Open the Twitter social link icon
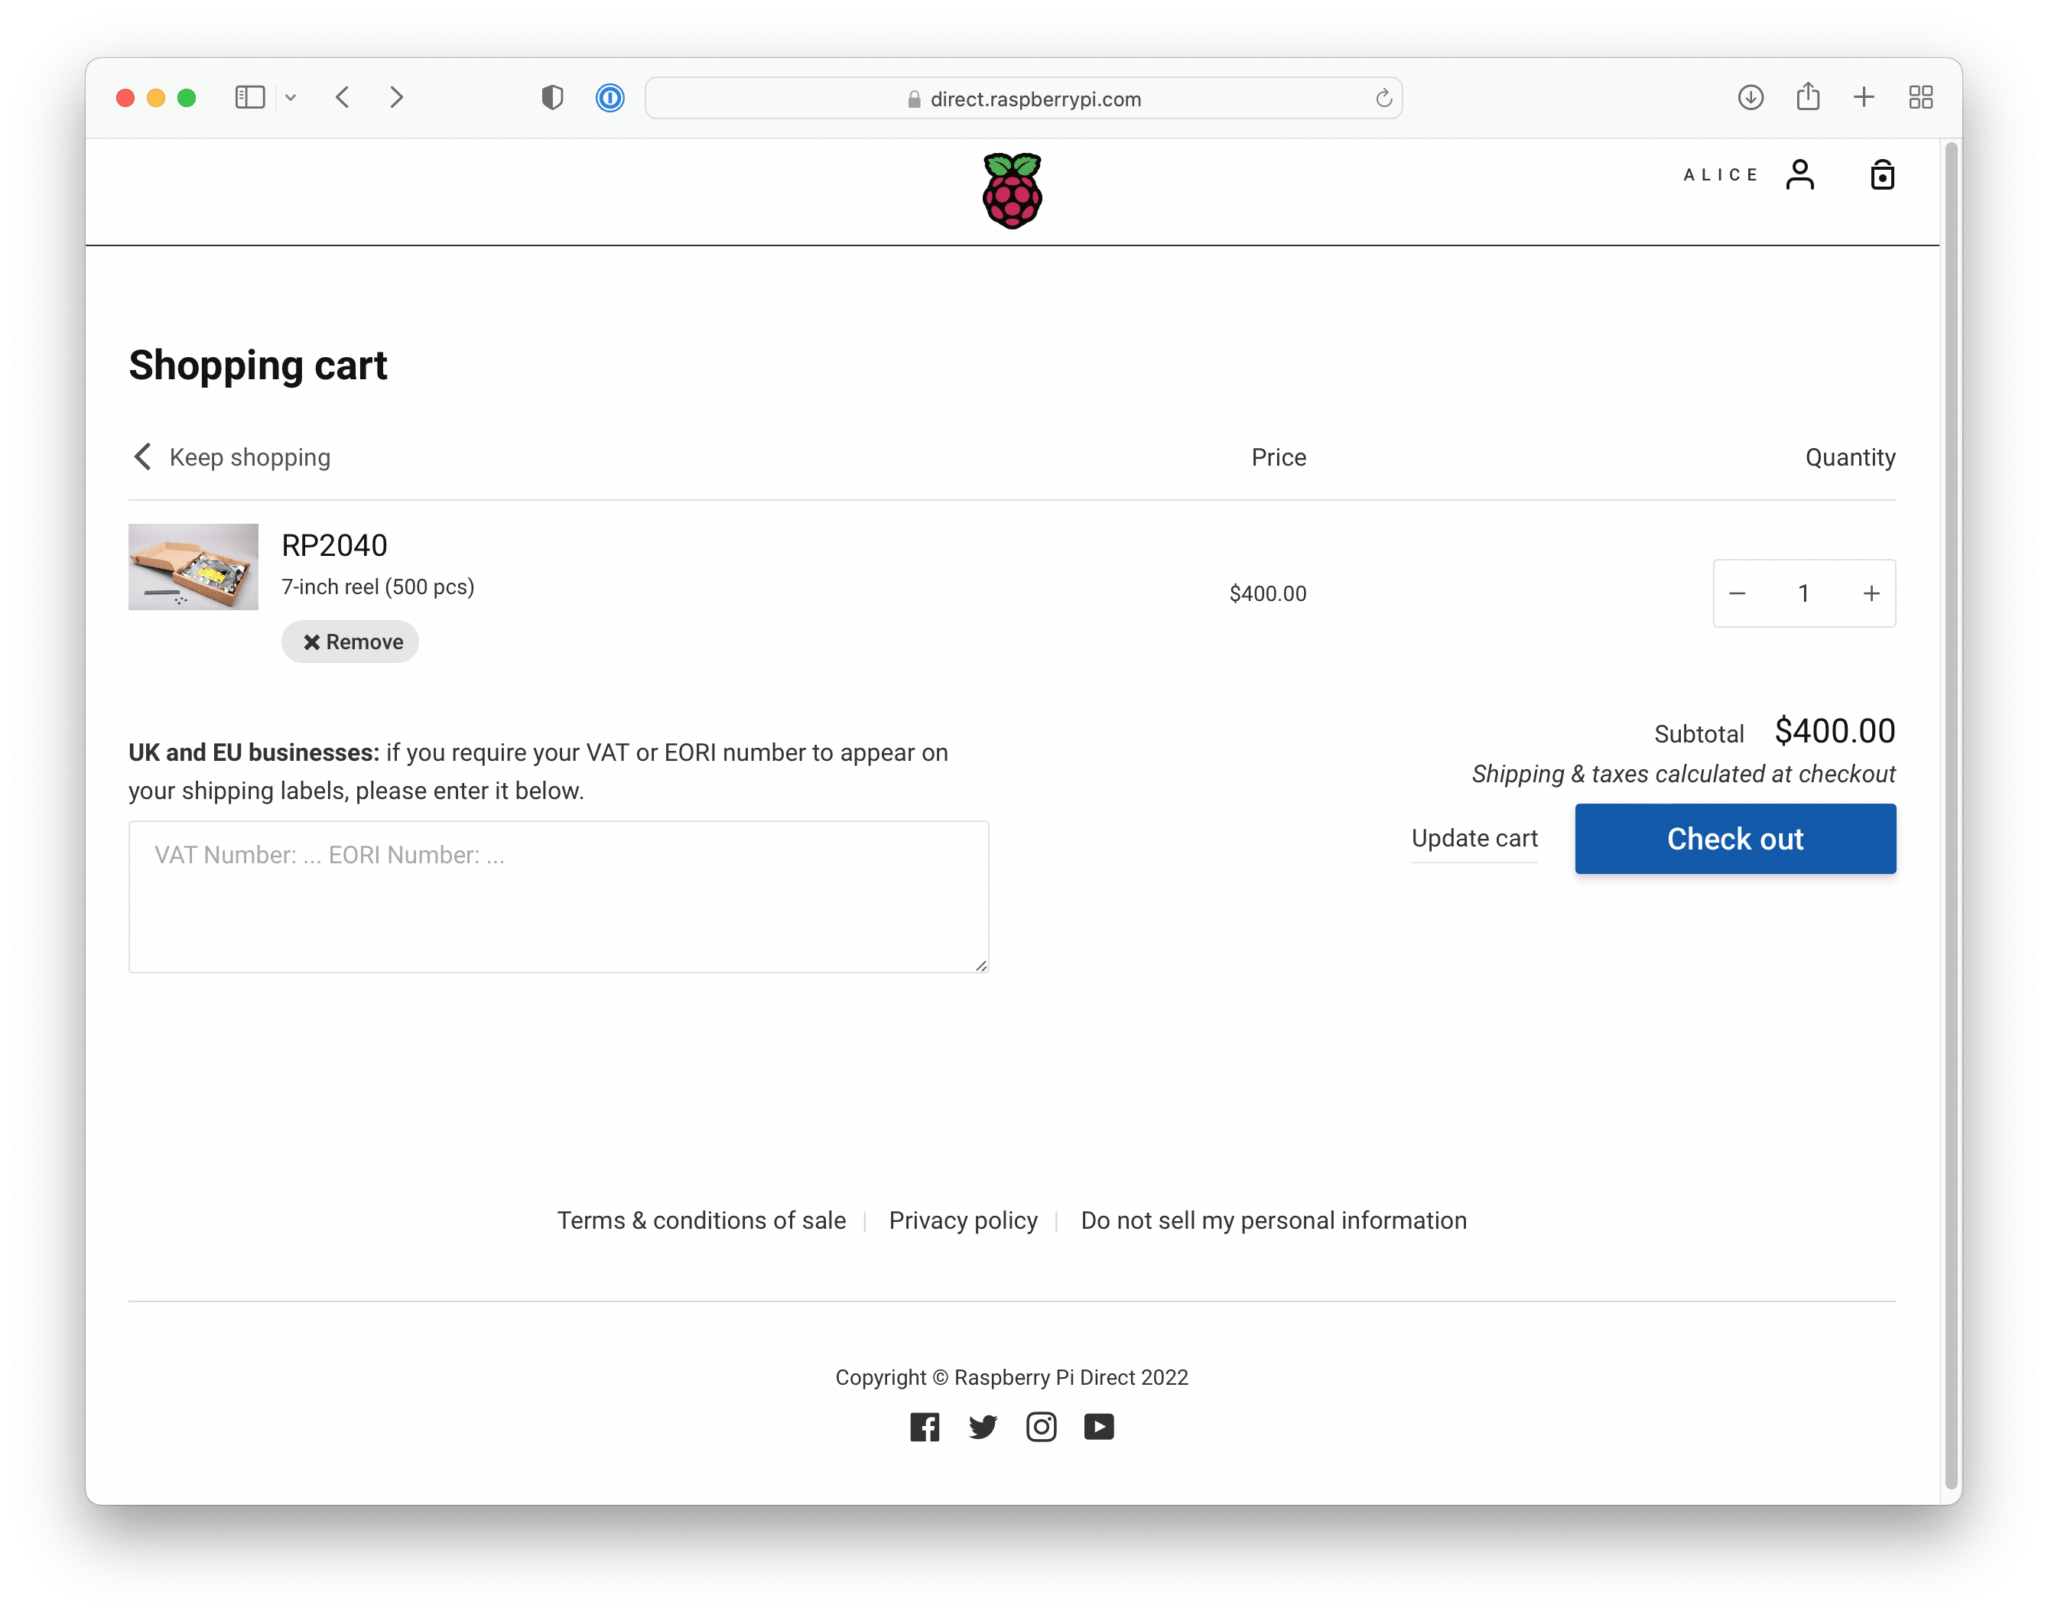2048x1618 pixels. [983, 1427]
